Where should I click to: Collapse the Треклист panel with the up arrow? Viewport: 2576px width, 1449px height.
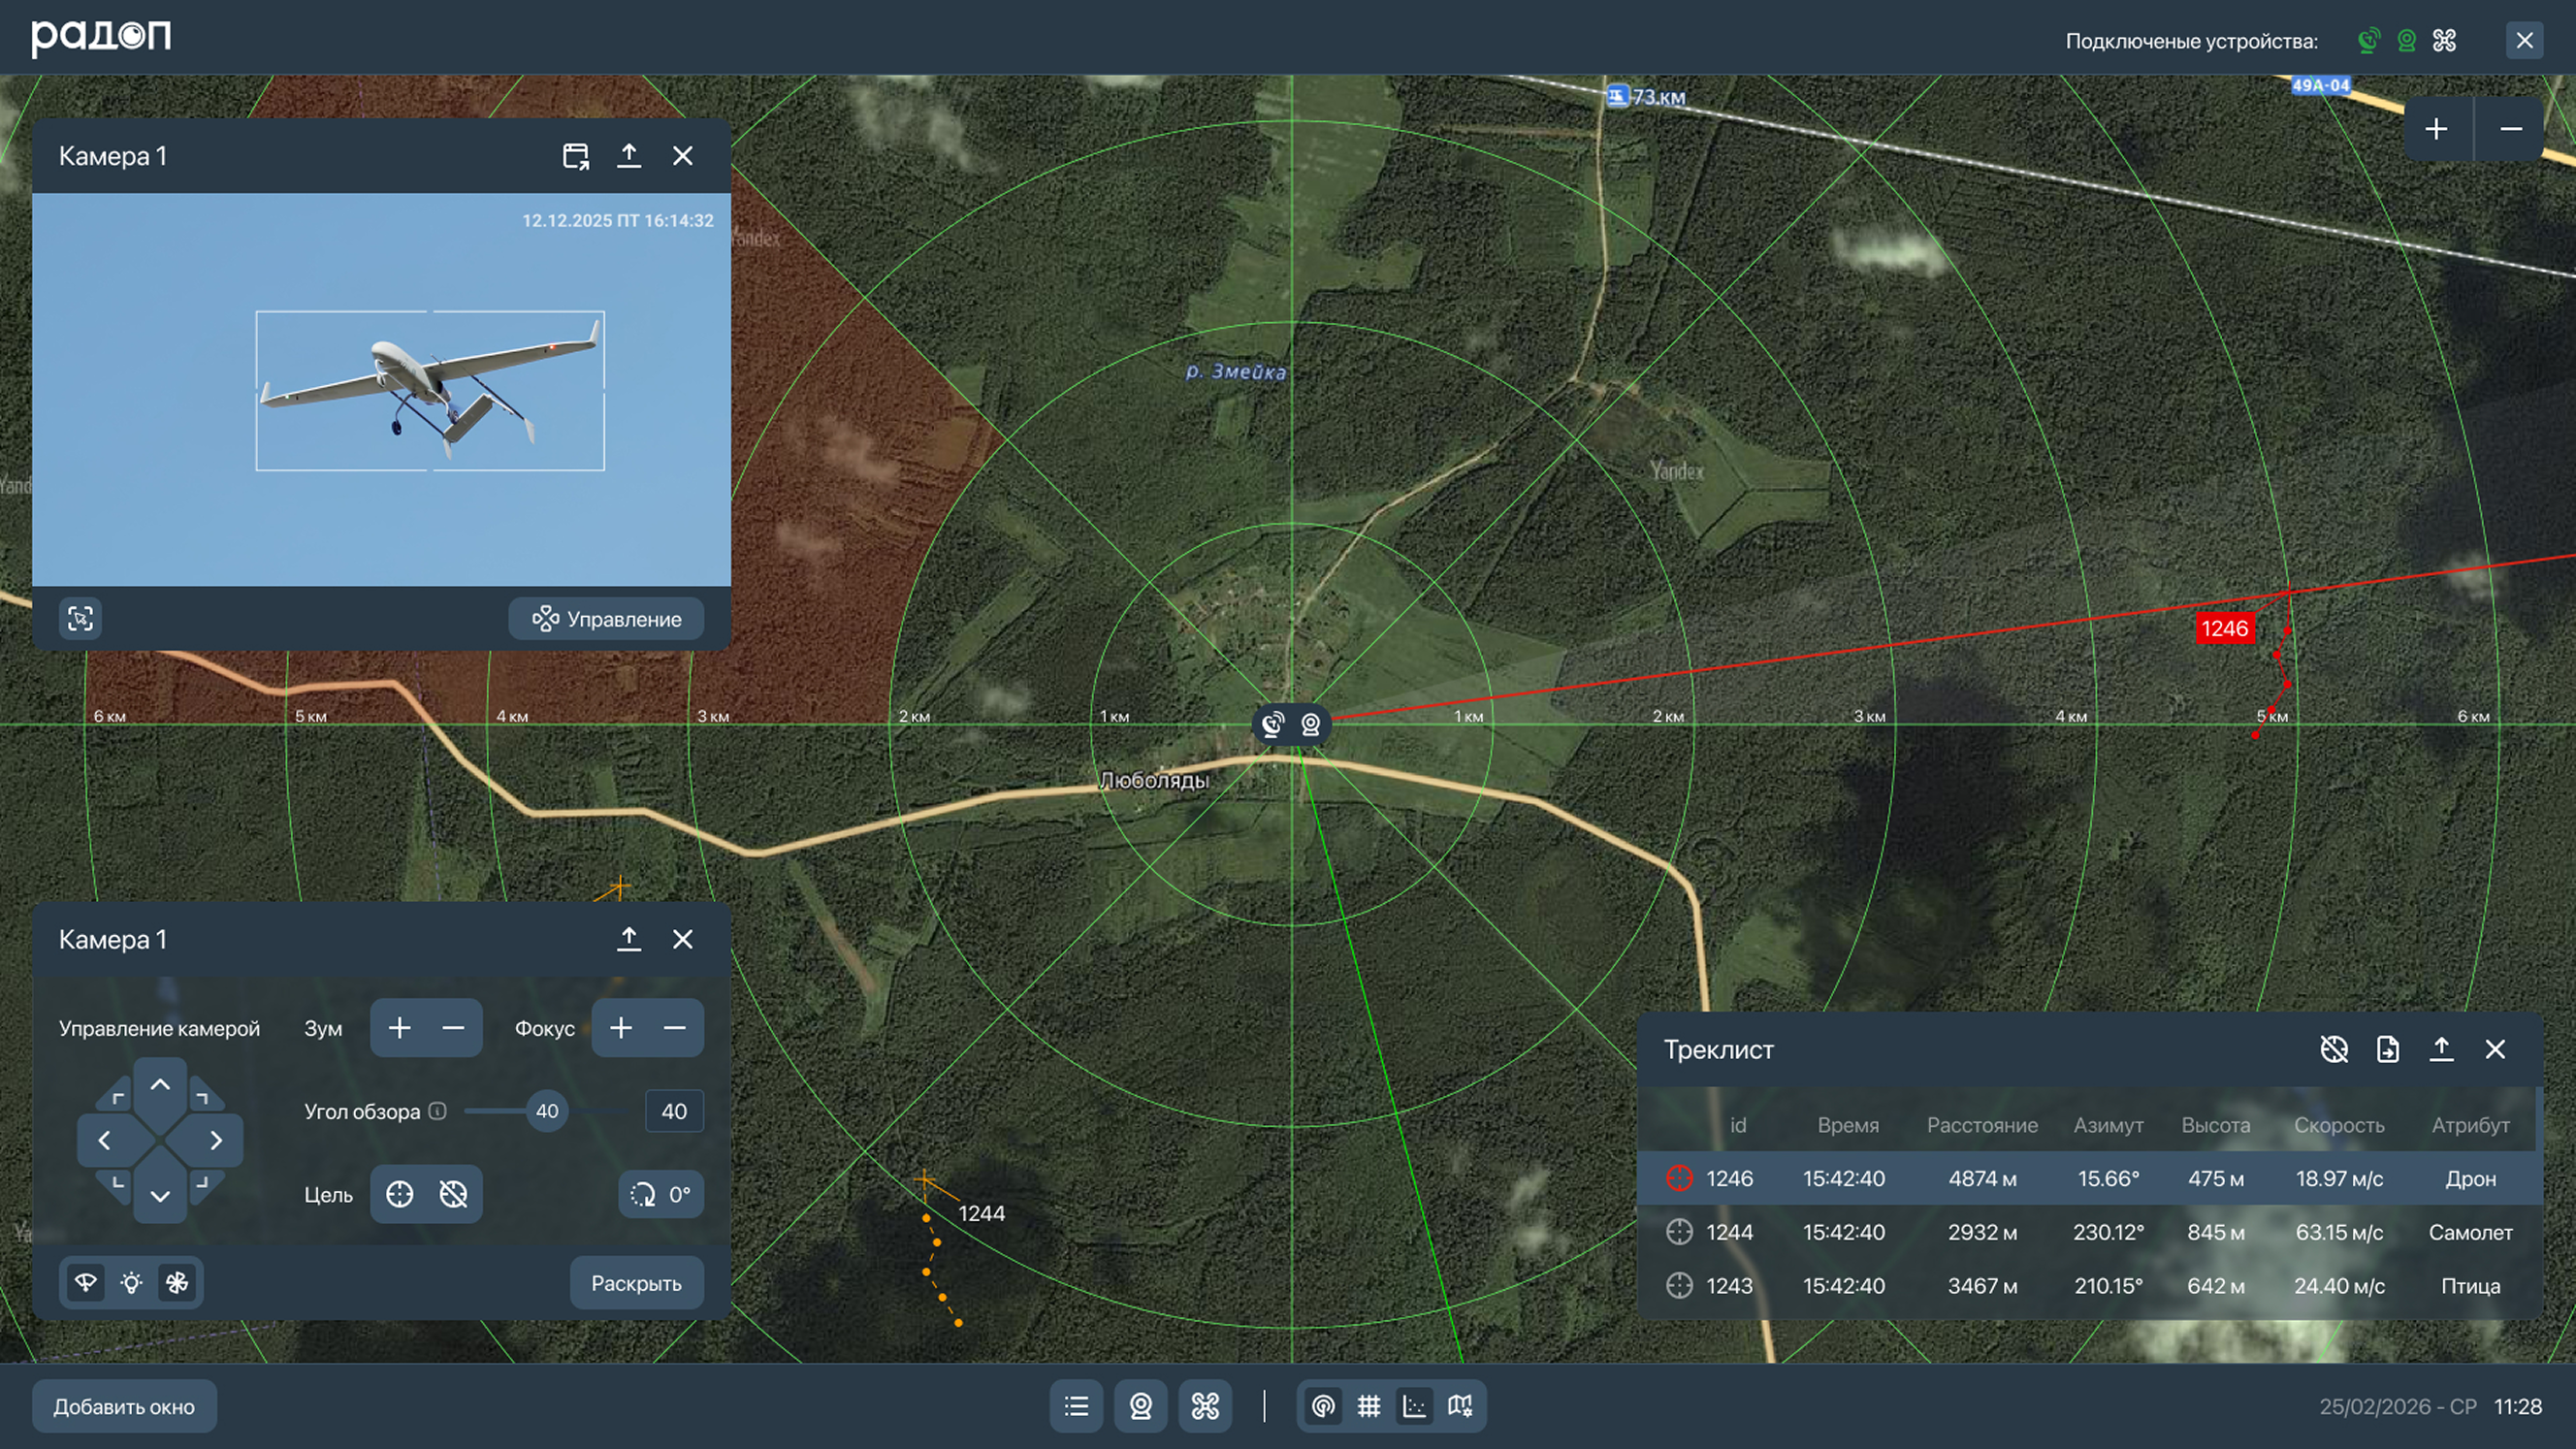[x=2441, y=1049]
